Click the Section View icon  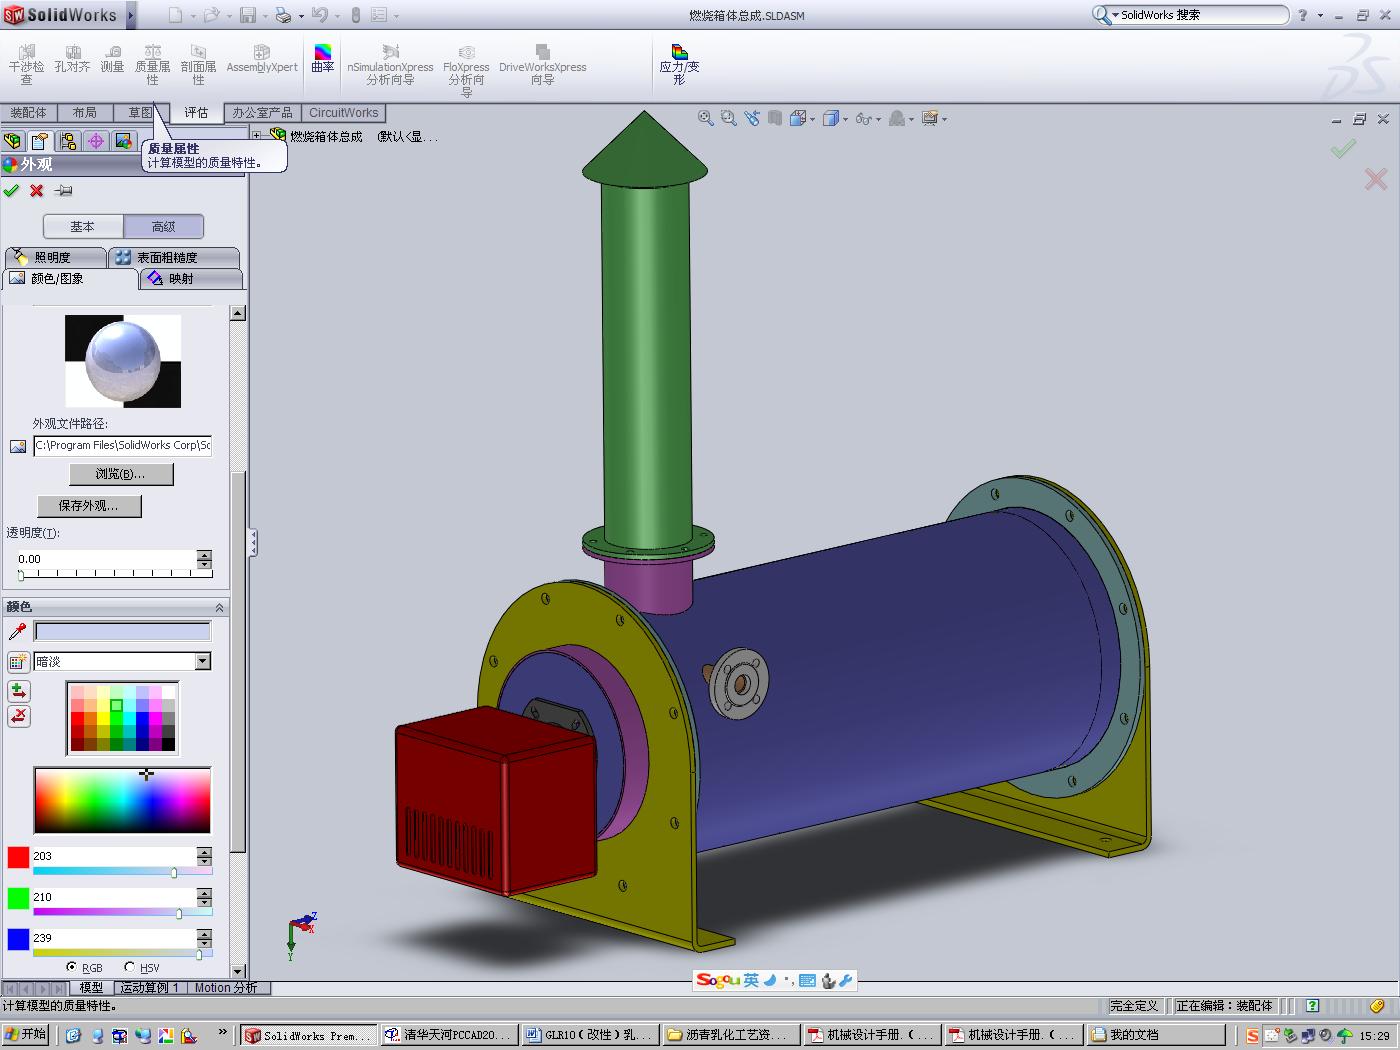pyautogui.click(x=775, y=118)
